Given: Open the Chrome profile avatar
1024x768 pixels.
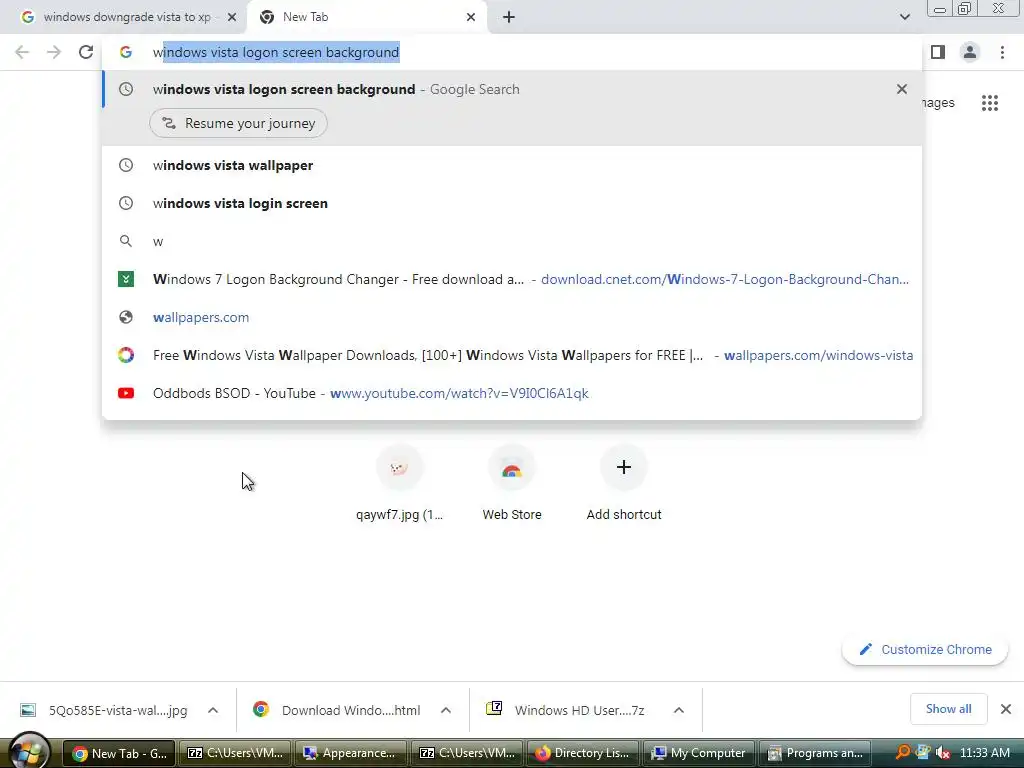Looking at the screenshot, I should [x=970, y=52].
